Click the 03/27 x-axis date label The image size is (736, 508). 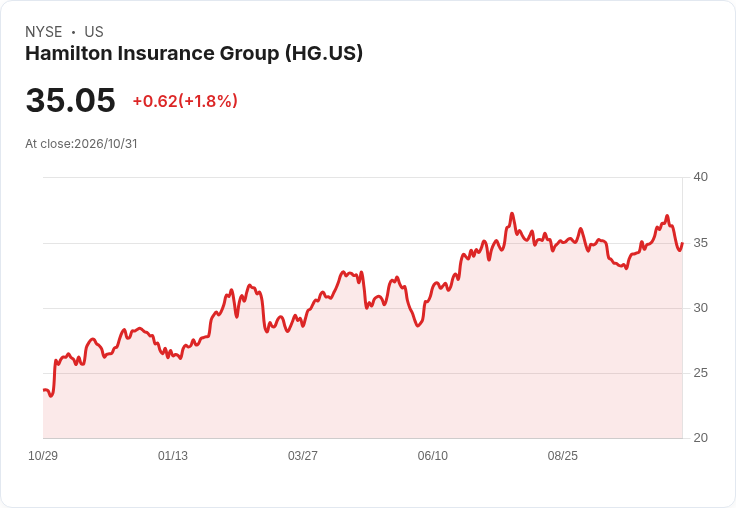tap(303, 456)
